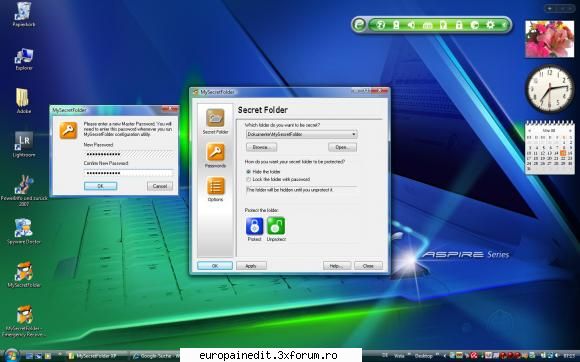Click the Open button beside Browse
Screen dimensions: 580x362
(x=343, y=147)
